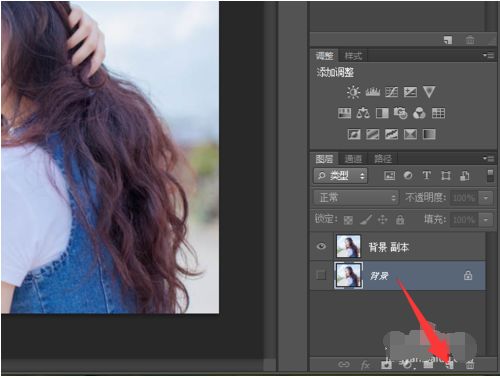Add an Exposure adjustment layer

(410, 92)
